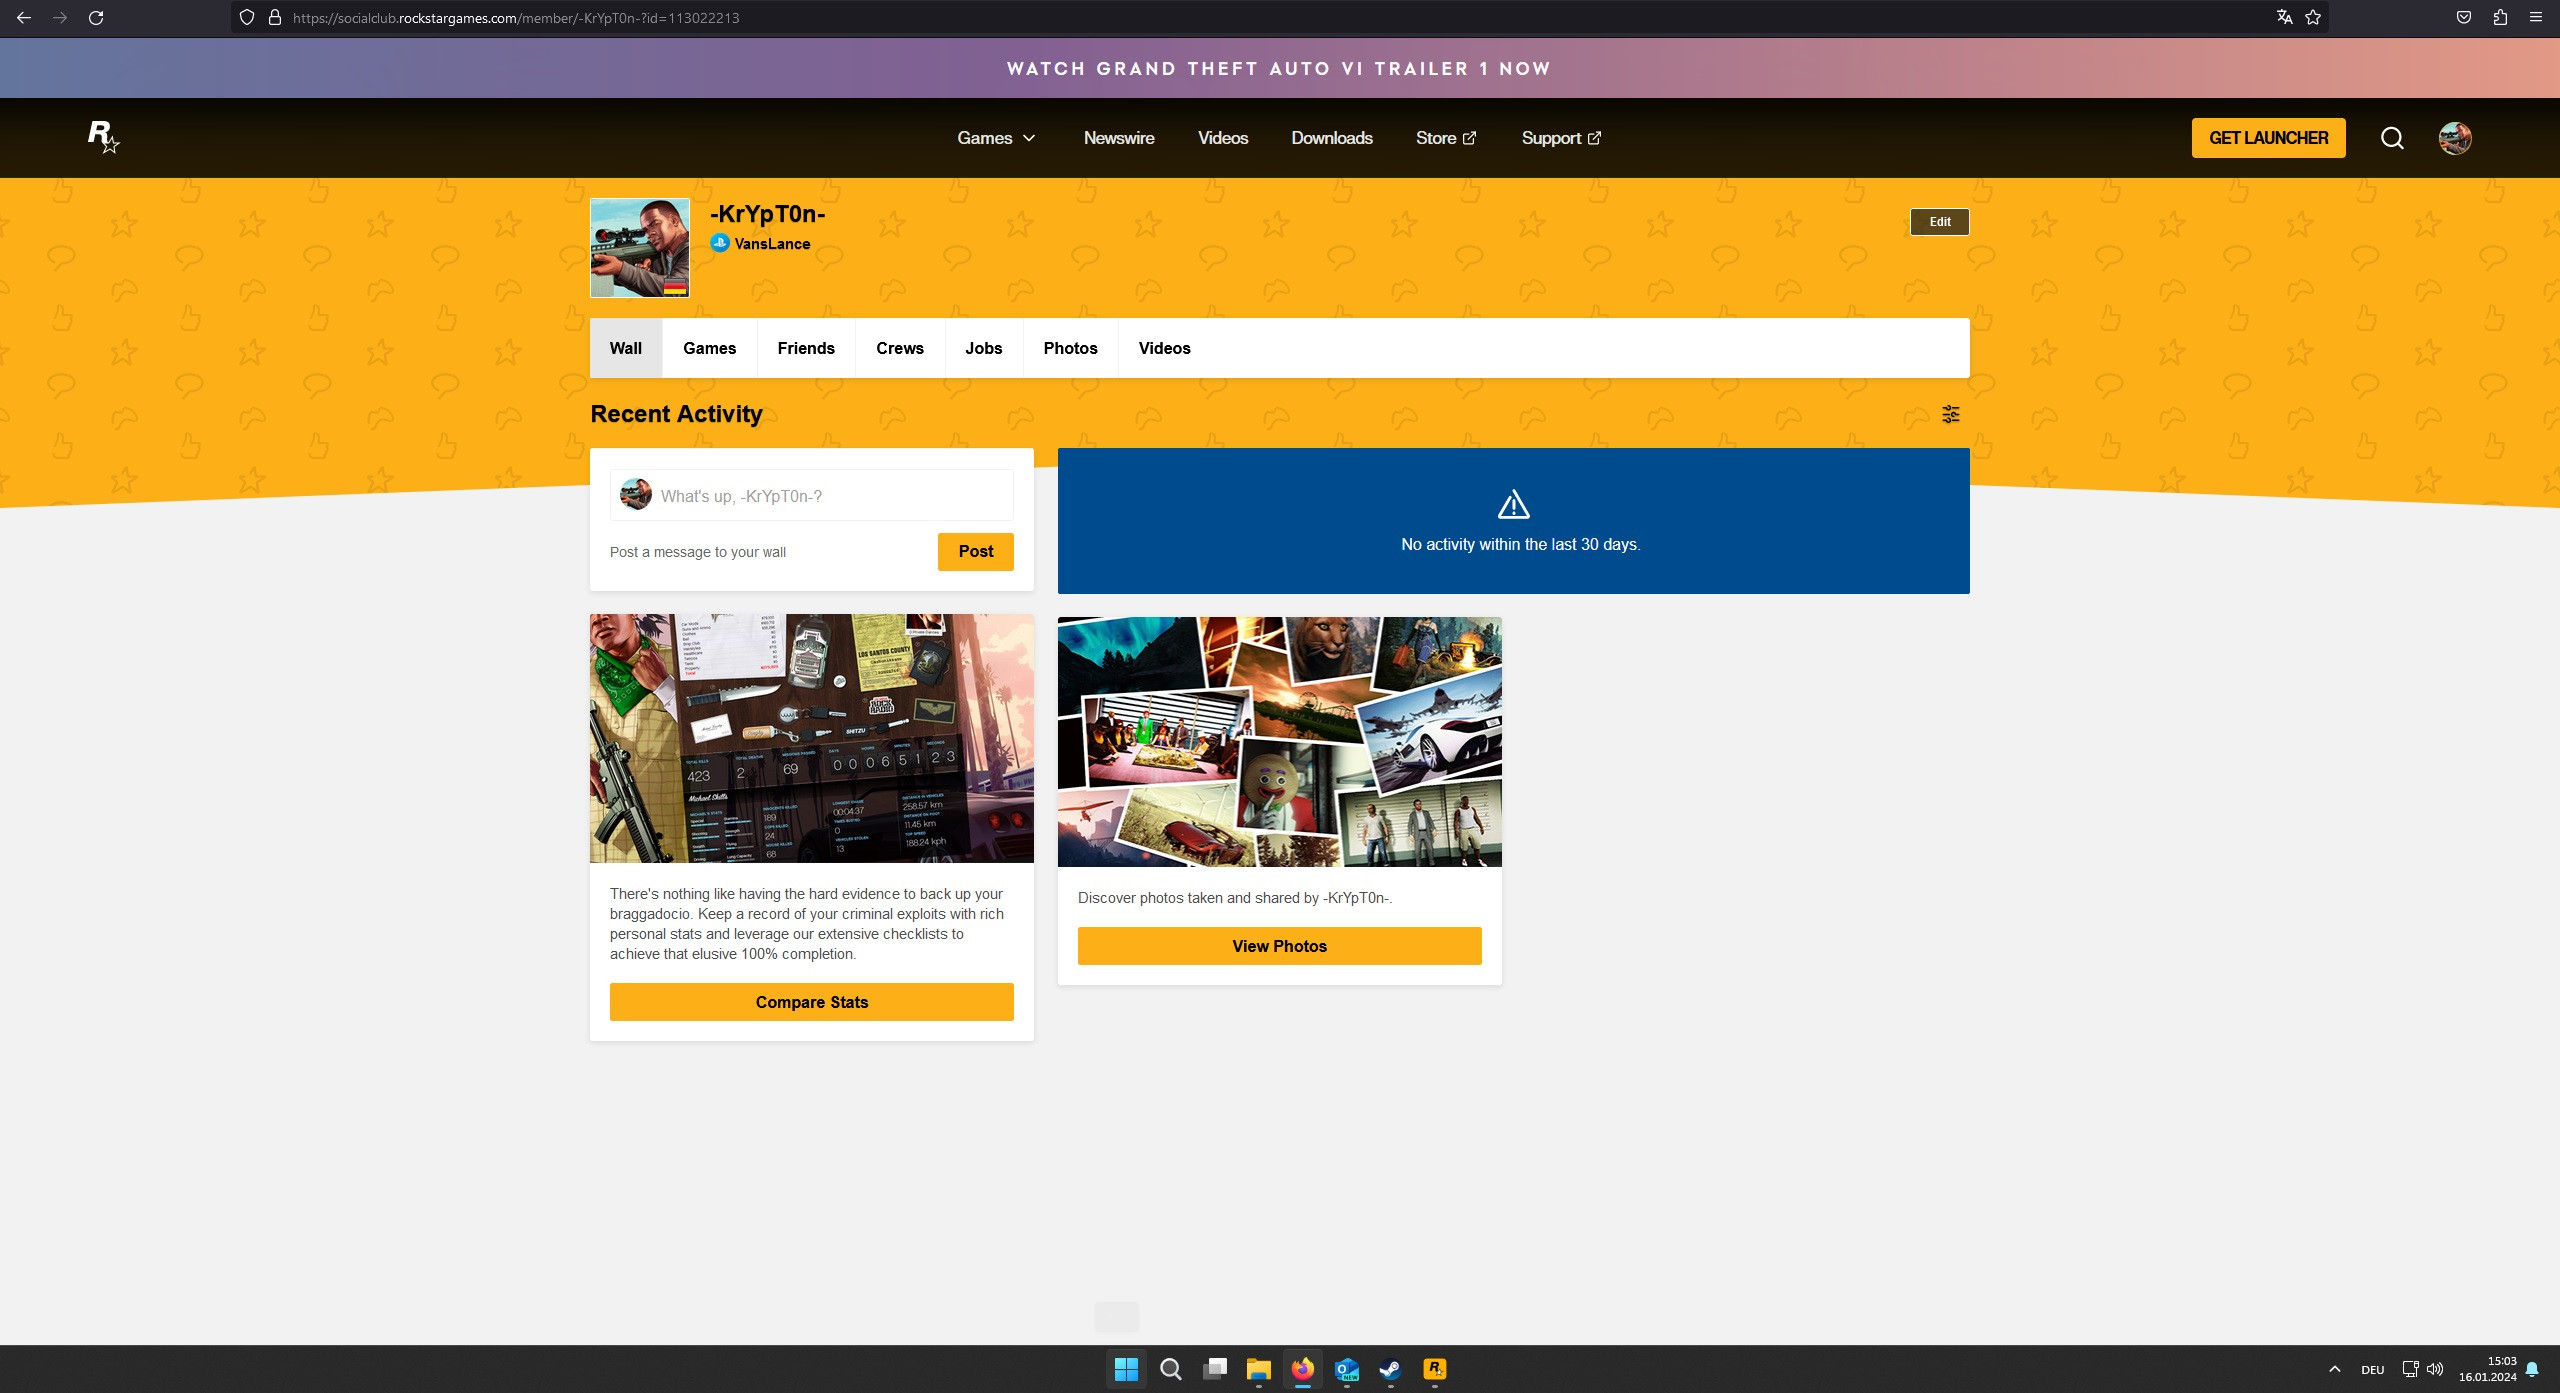Reload the page with browser refresh icon
This screenshot has height=1393, width=2560.
tap(96, 18)
